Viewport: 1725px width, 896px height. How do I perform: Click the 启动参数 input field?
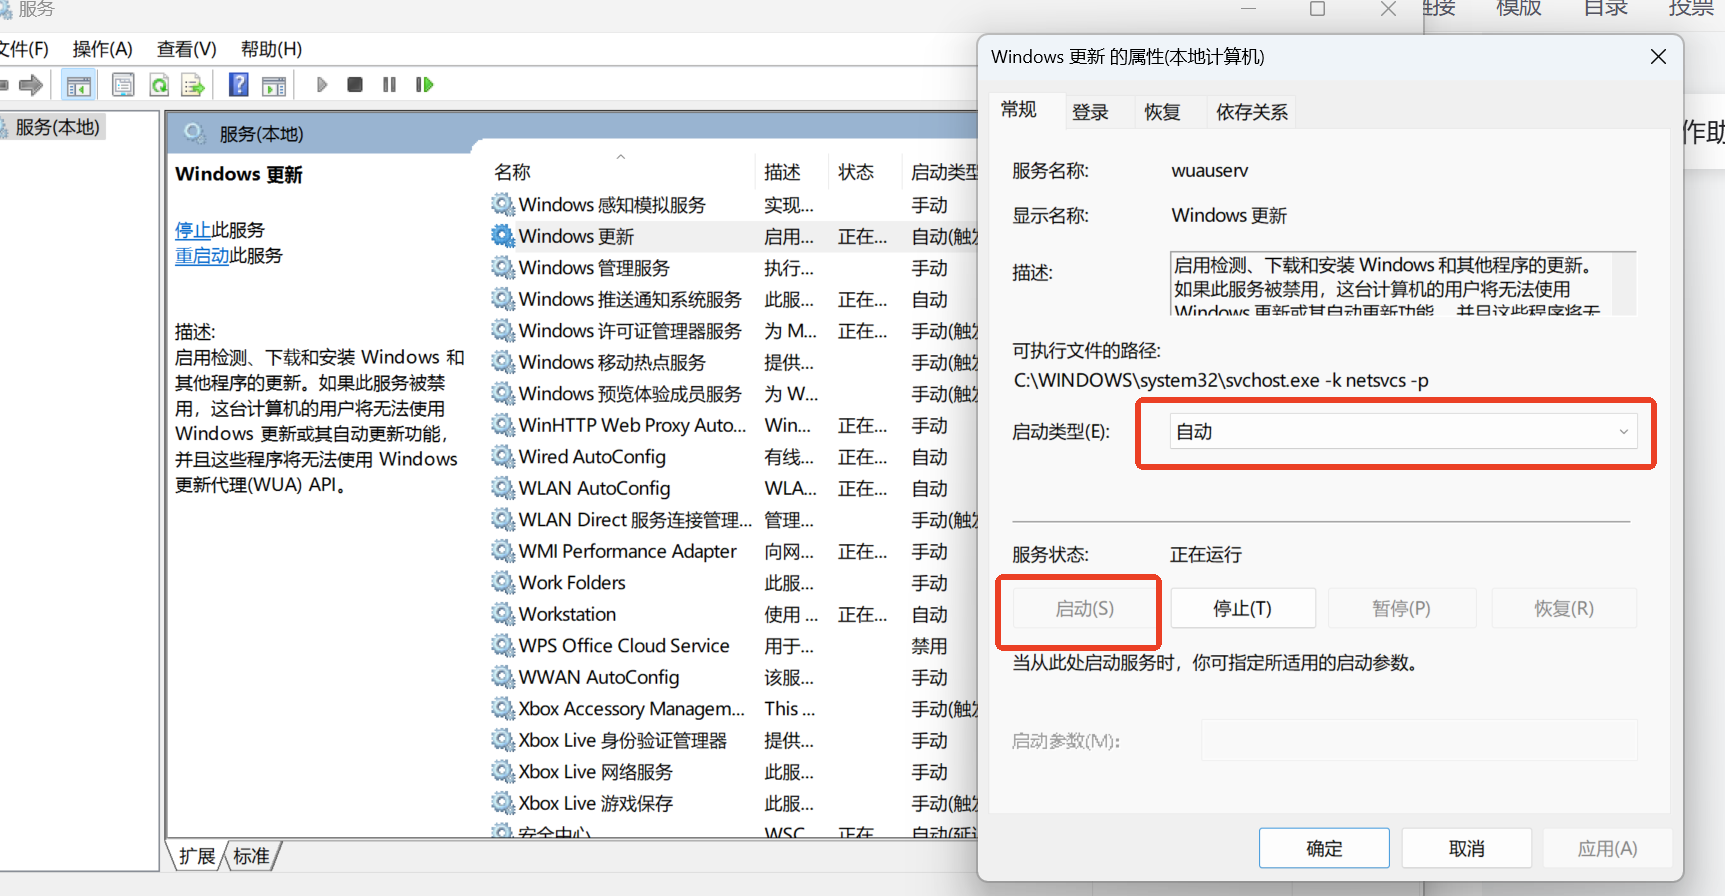1419,740
